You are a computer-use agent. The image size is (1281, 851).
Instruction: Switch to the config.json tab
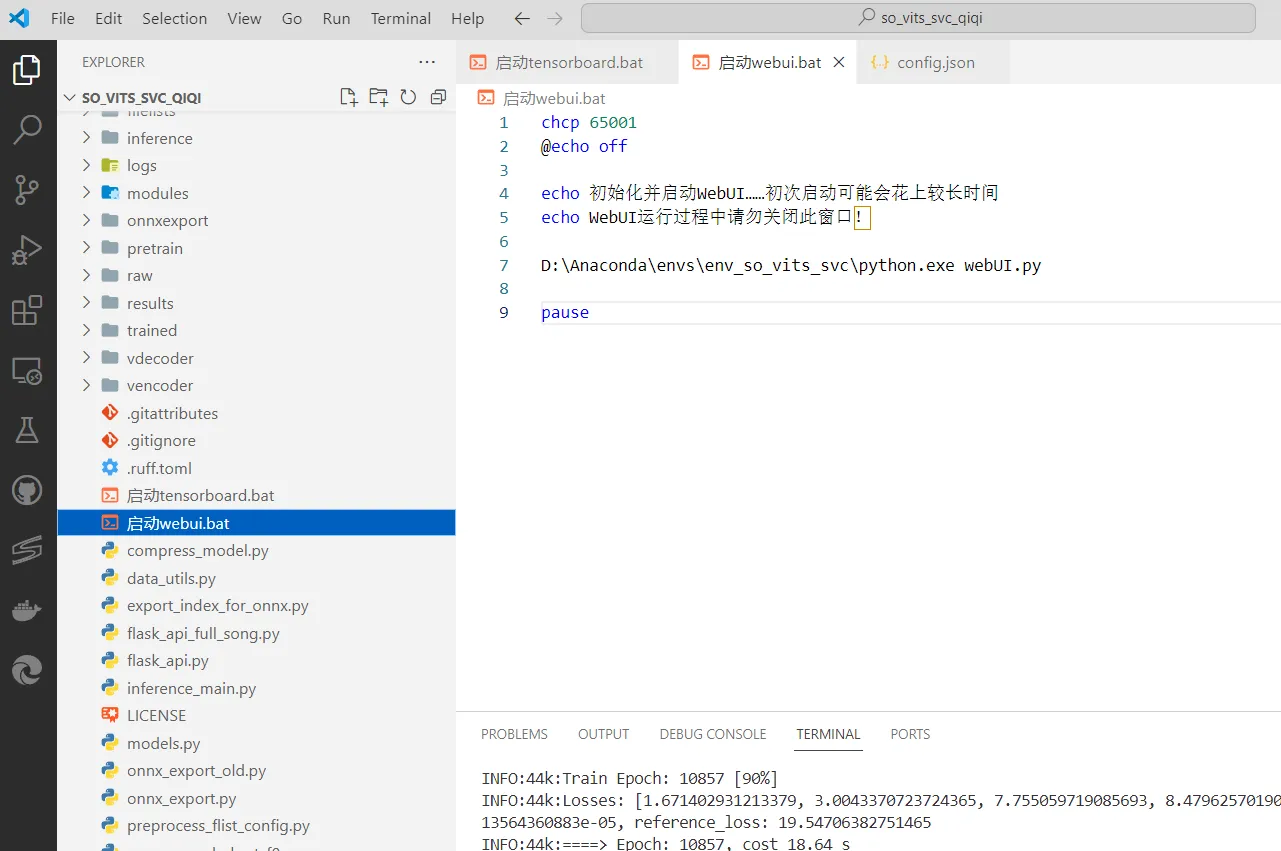click(935, 62)
